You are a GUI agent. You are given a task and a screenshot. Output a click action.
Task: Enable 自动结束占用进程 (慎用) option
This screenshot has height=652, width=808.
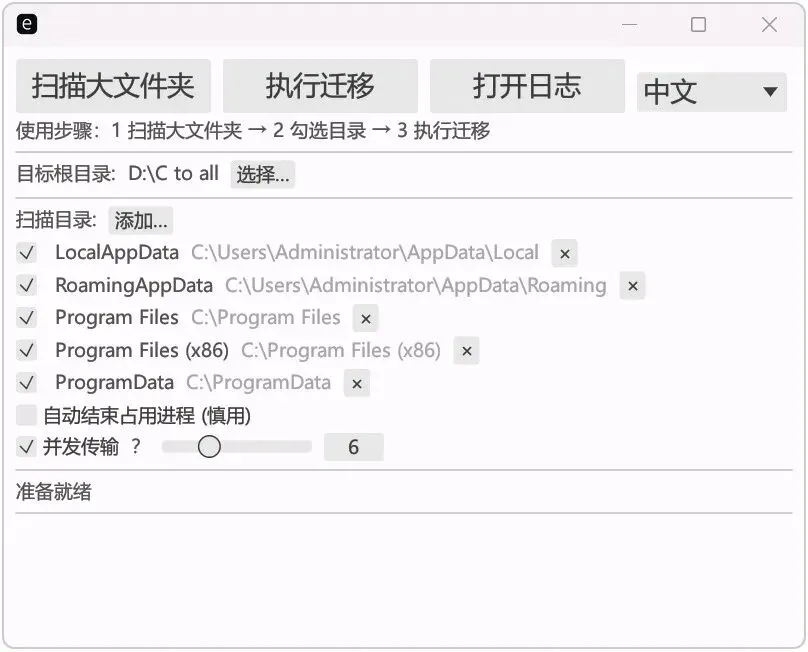(x=26, y=415)
